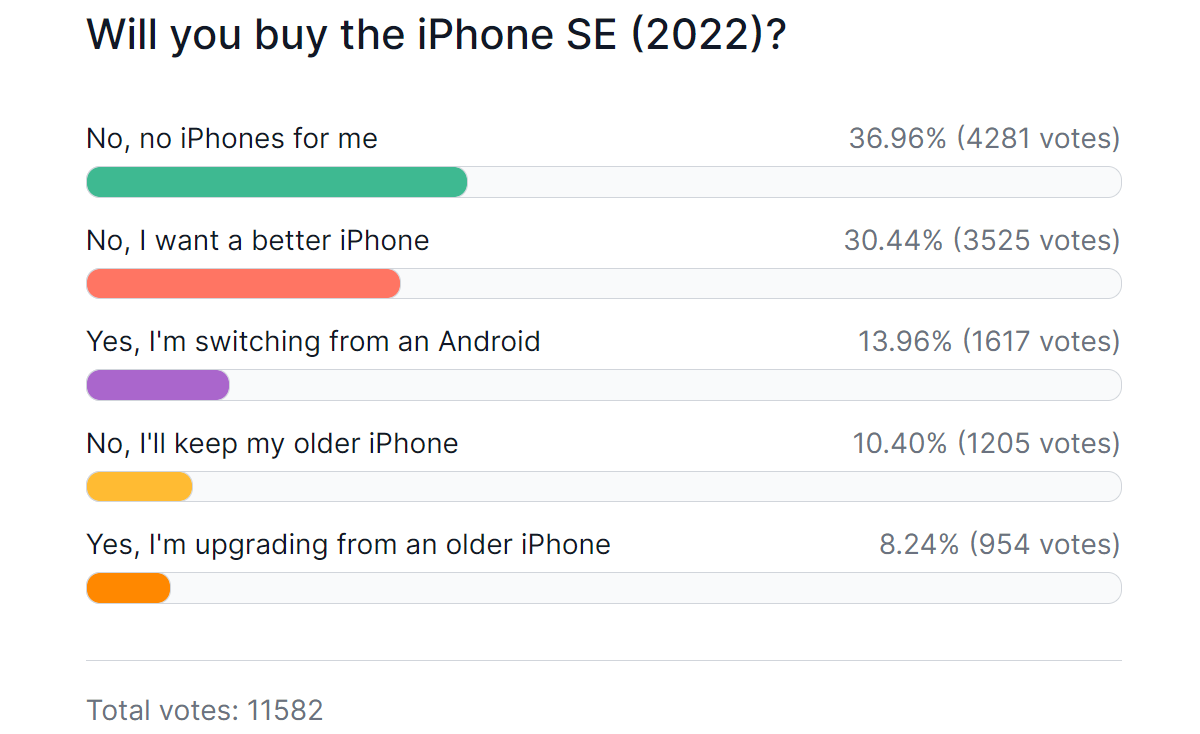
Task: Select "Yes, I'm switching from an Android"
Action: tap(313, 341)
